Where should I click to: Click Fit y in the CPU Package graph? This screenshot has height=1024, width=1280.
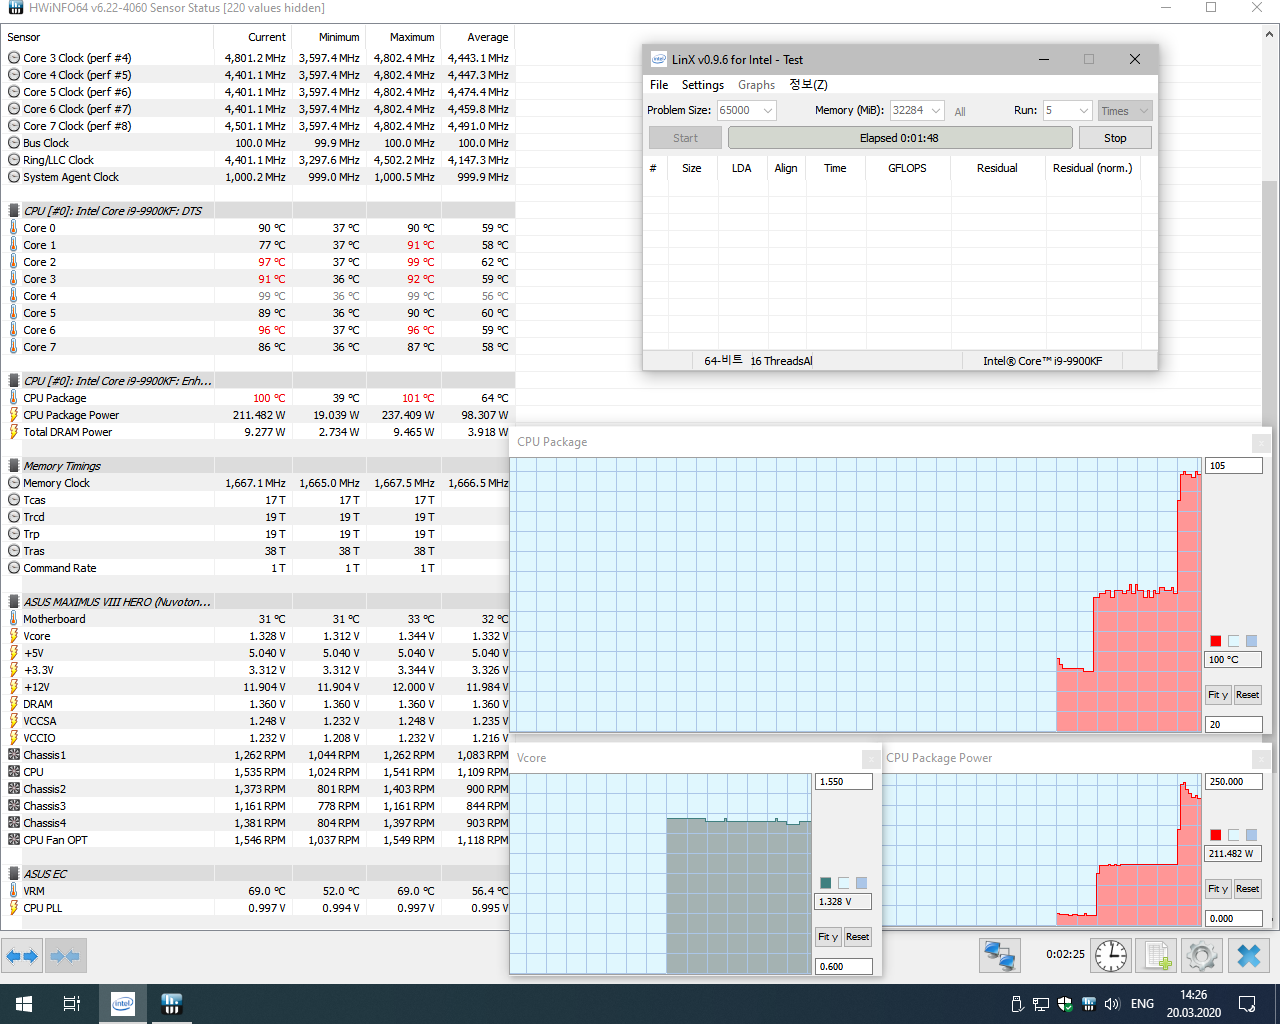1218,695
